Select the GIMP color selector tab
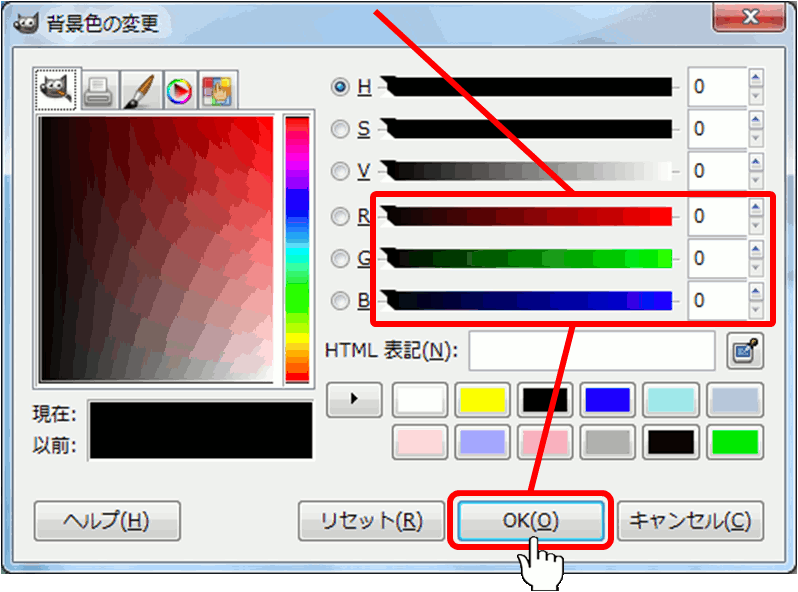Image resolution: width=798 pixels, height=592 pixels. [x=58, y=91]
